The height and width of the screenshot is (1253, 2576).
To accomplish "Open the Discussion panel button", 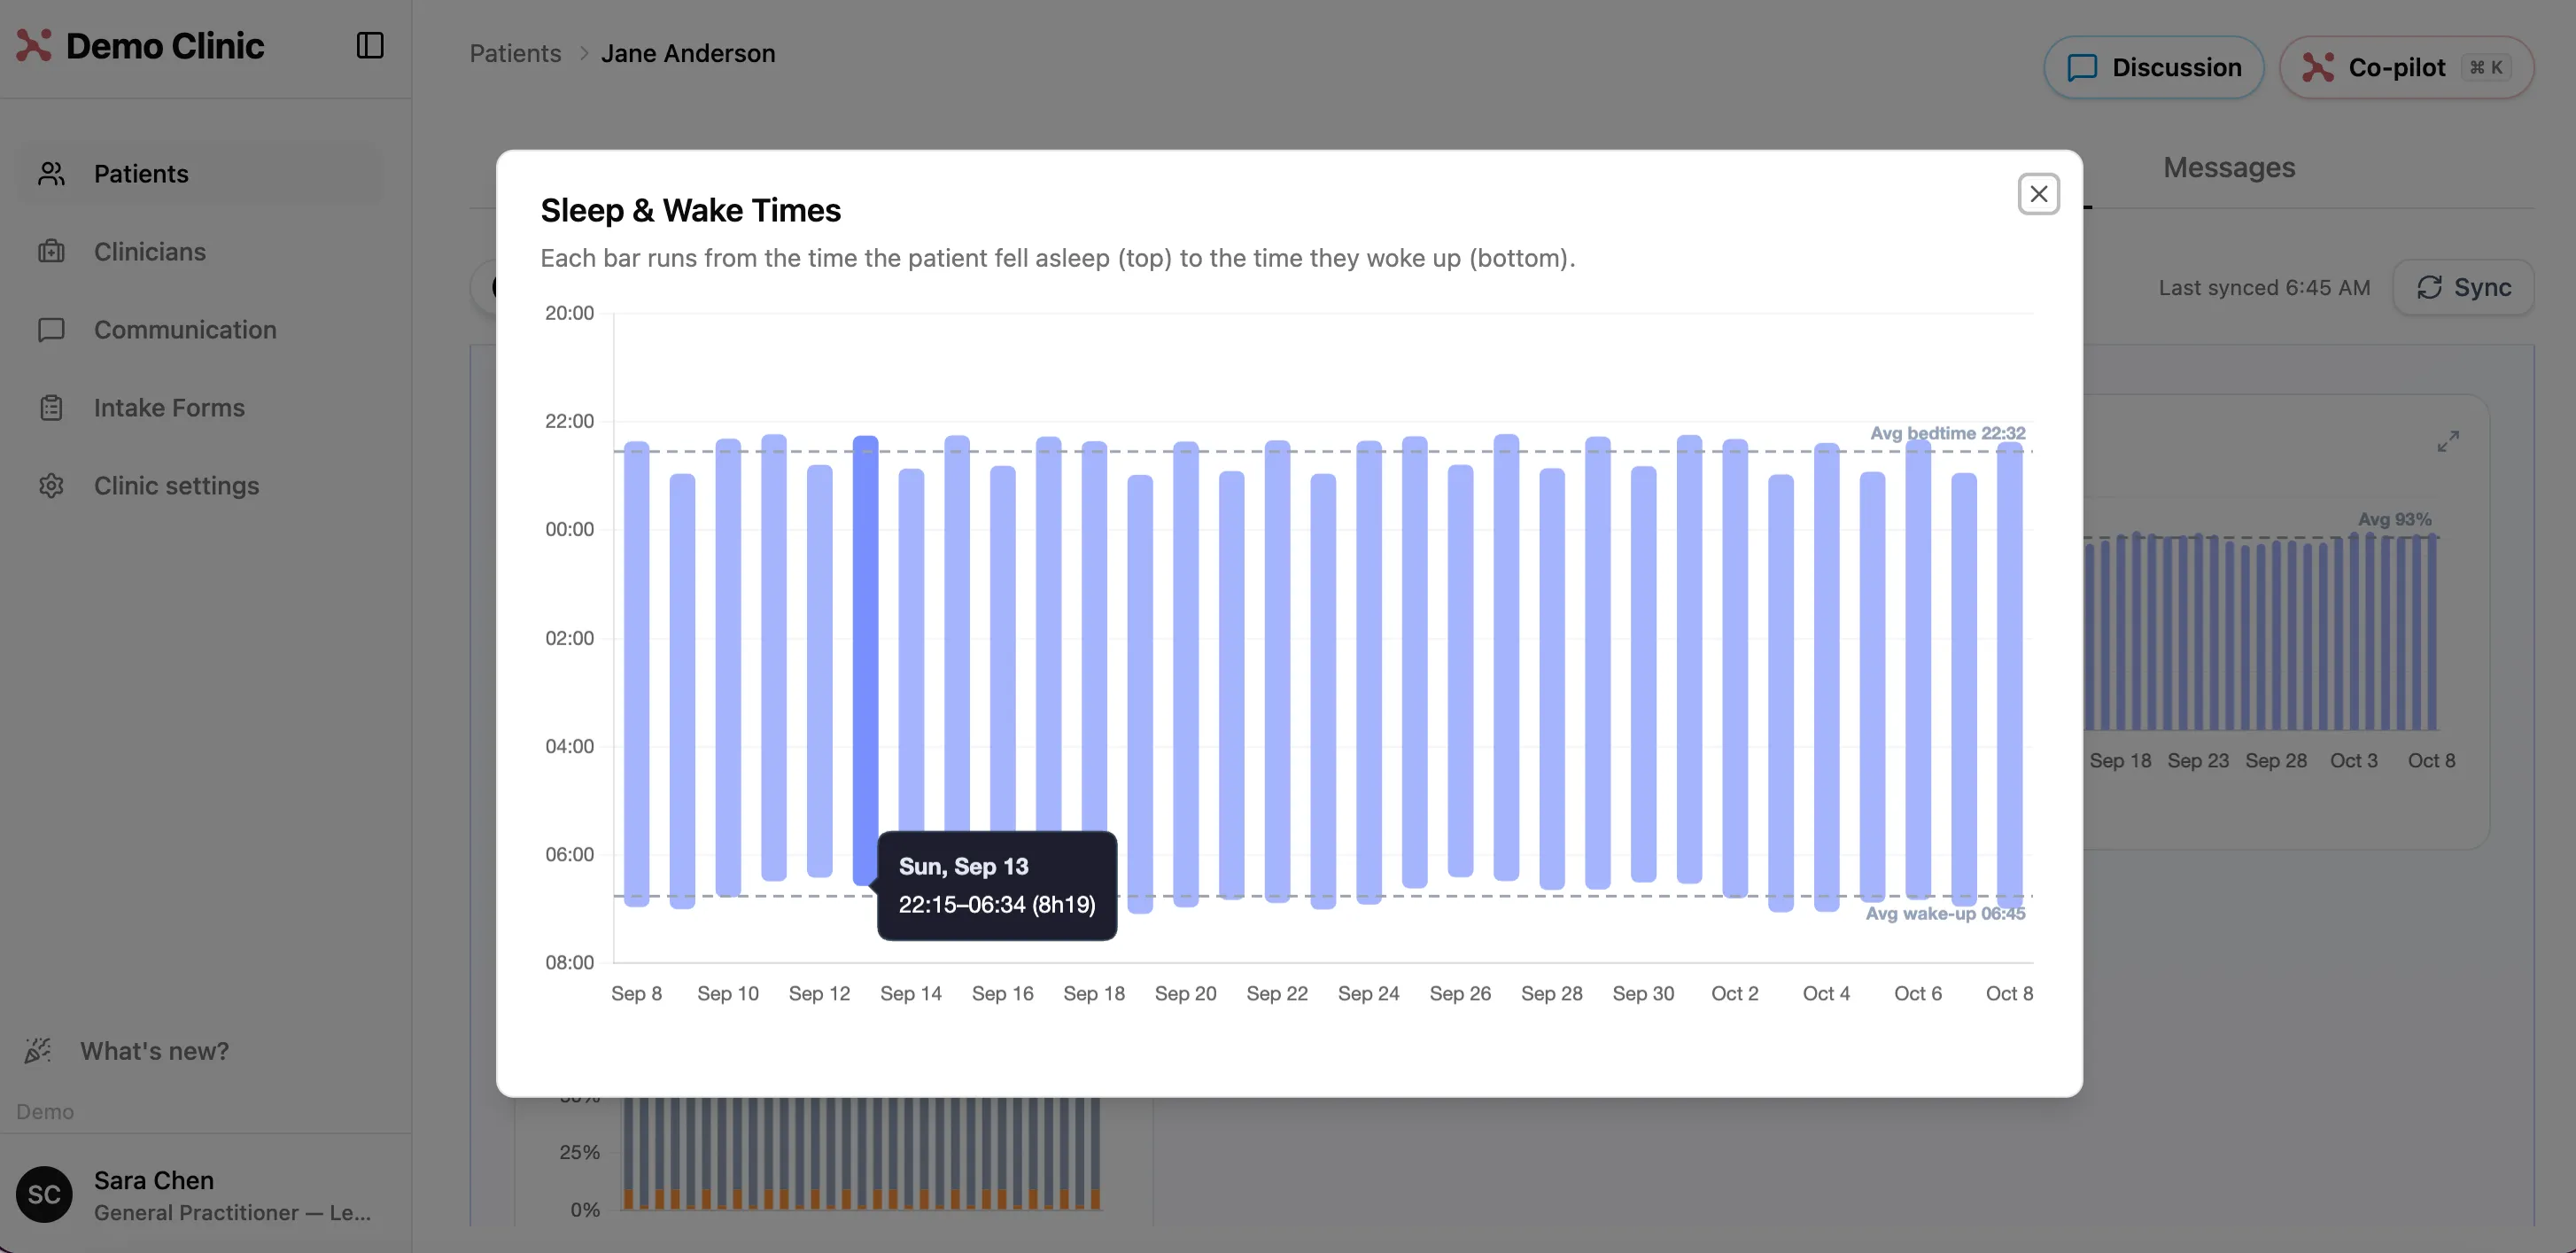I will tap(2153, 68).
